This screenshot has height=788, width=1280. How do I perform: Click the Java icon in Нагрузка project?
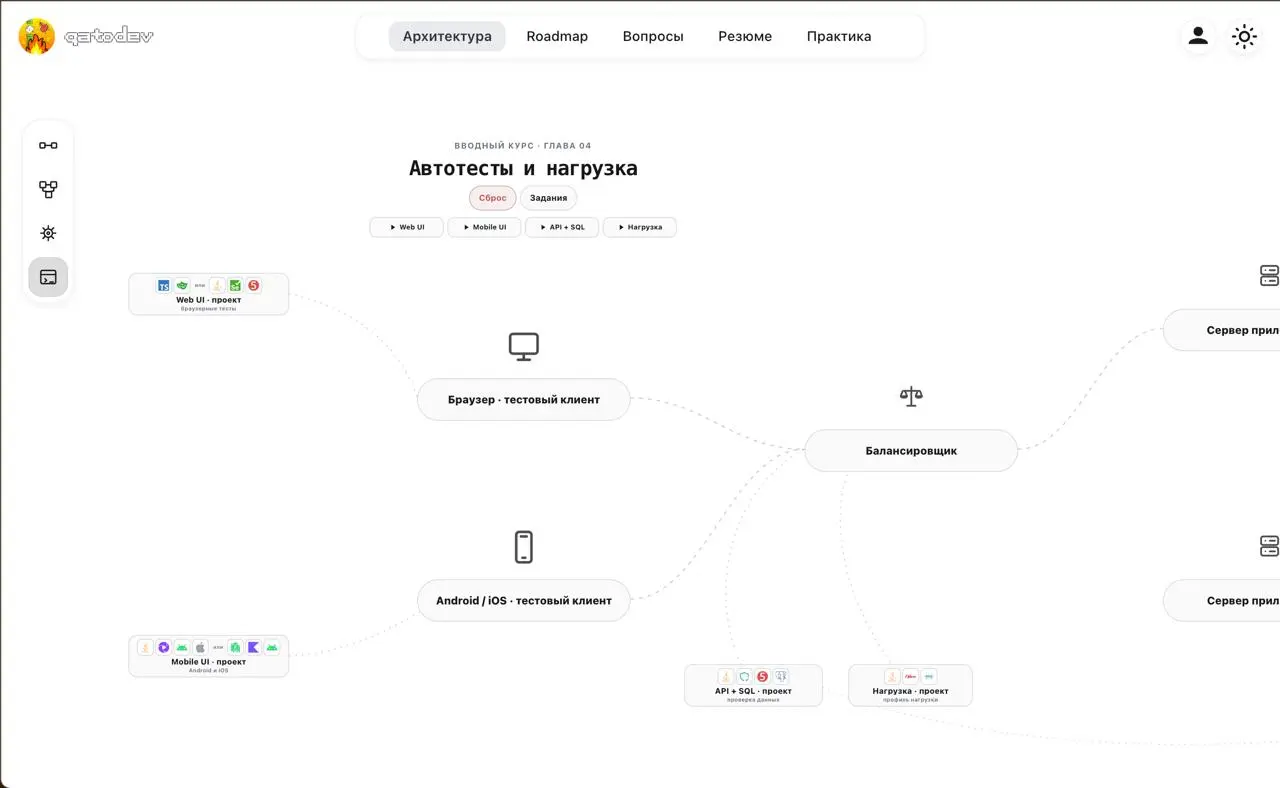(x=892, y=677)
